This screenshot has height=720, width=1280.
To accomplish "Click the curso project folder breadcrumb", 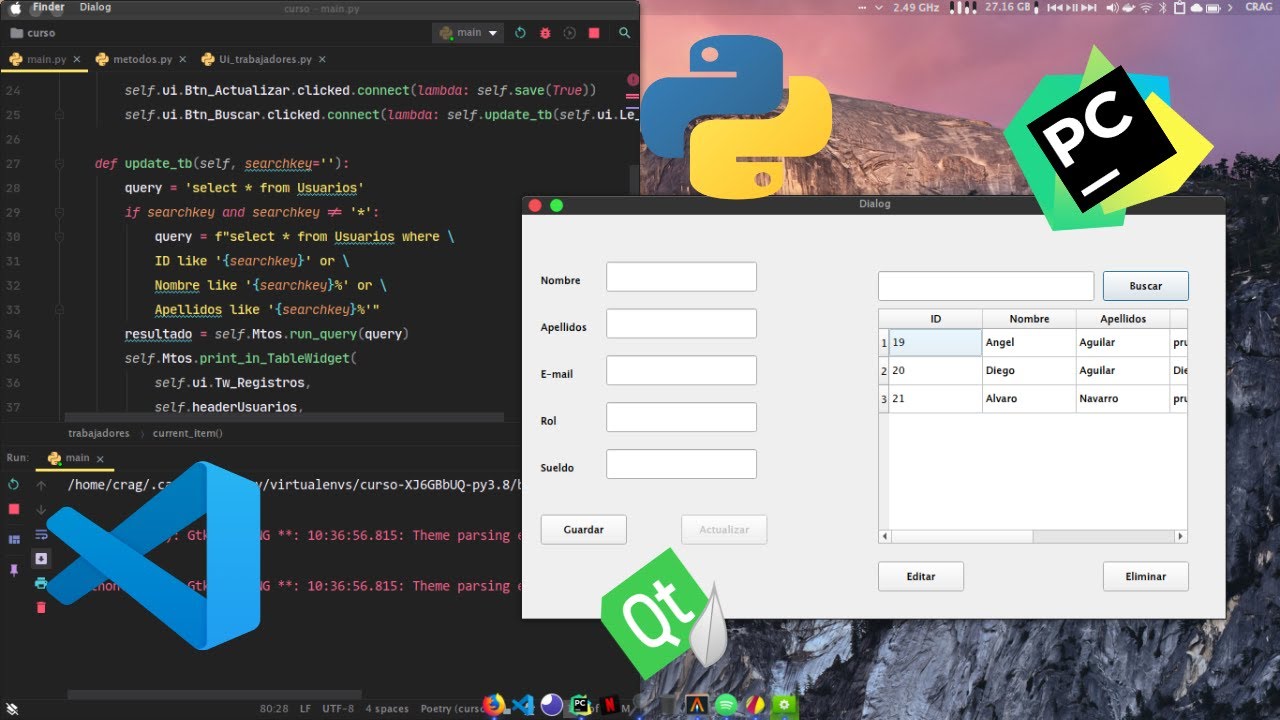I will coord(34,33).
